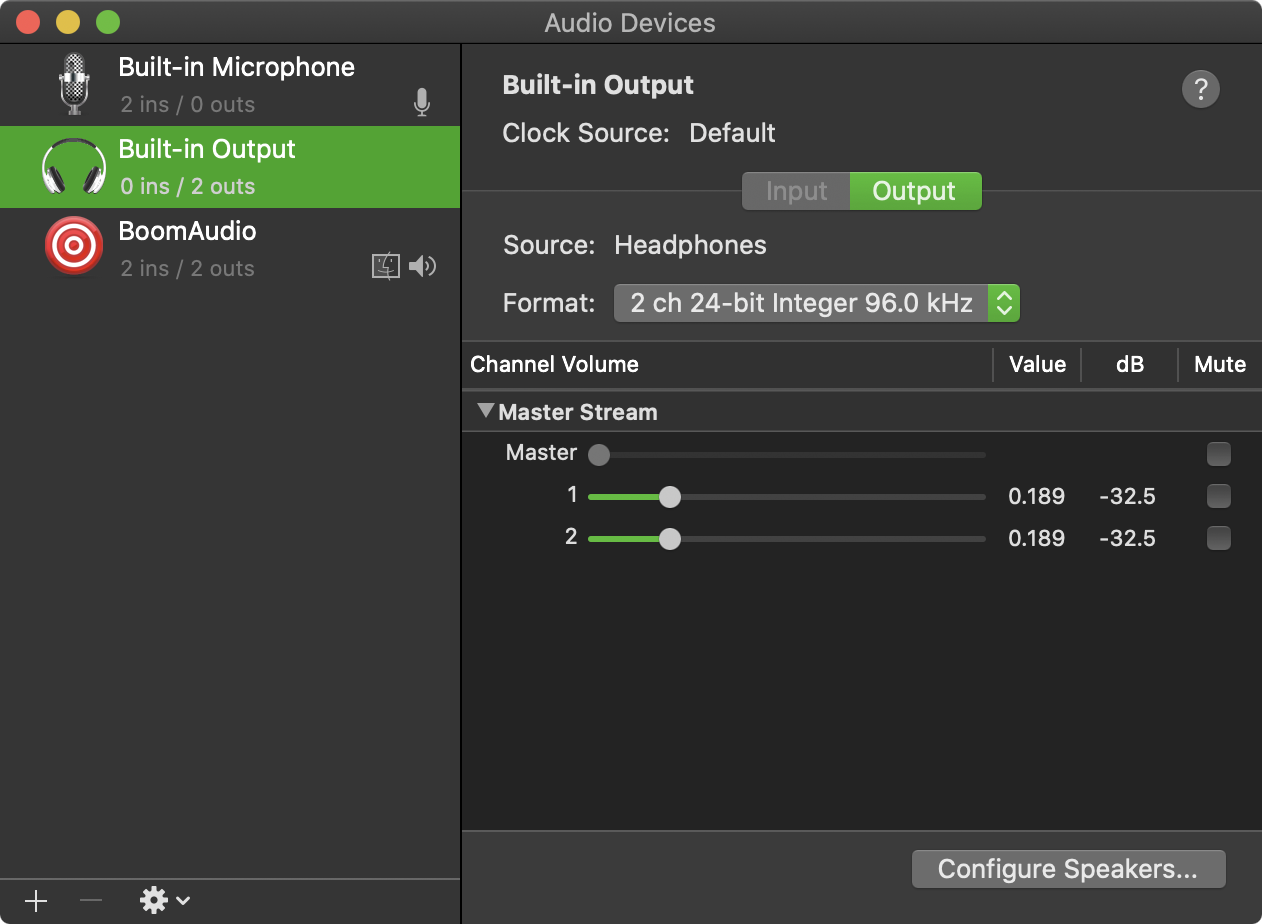Viewport: 1262px width, 924px height.
Task: Click the minus icon to remove device
Action: coord(91,901)
